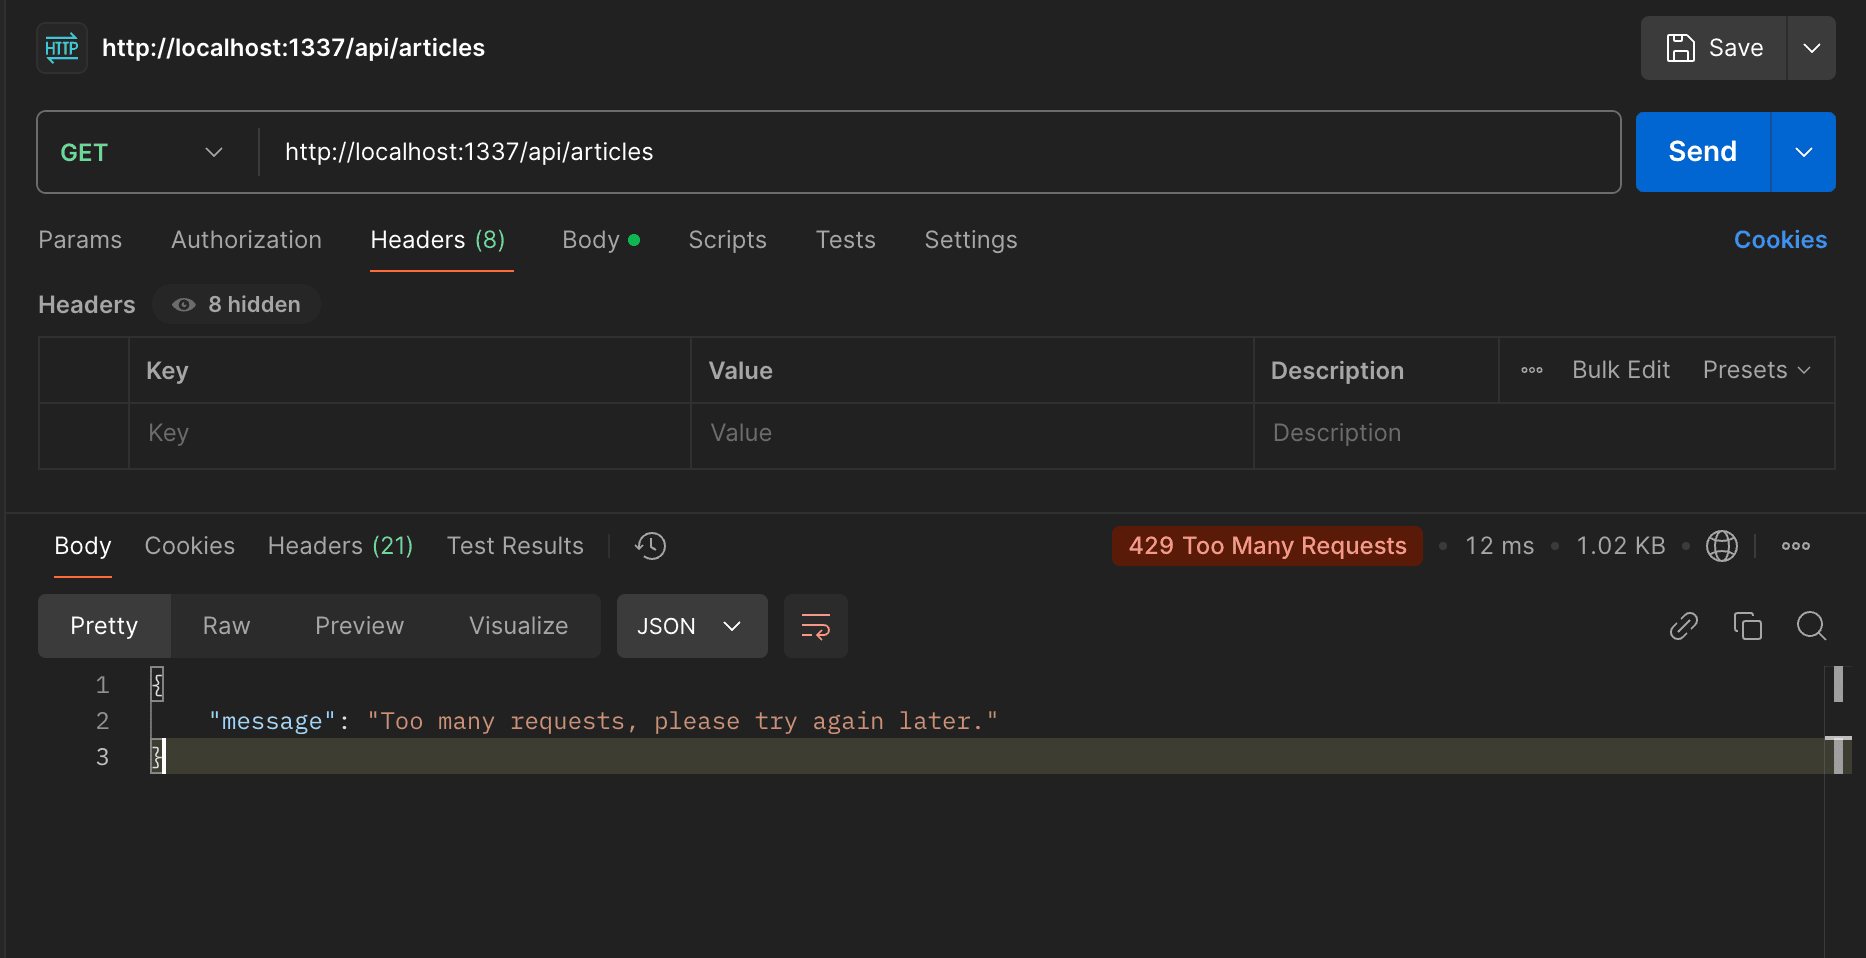
Task: Open the Cookies link
Action: 1780,240
